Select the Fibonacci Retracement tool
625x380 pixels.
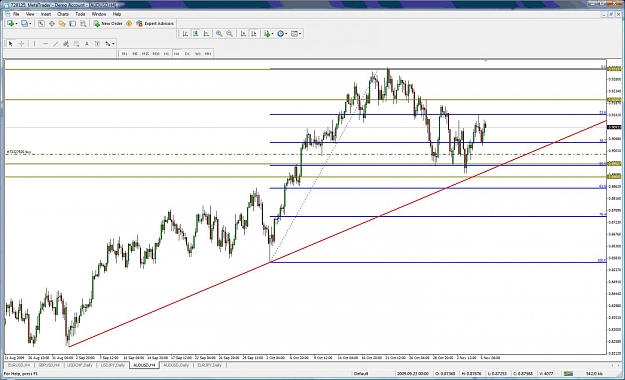click(x=76, y=44)
